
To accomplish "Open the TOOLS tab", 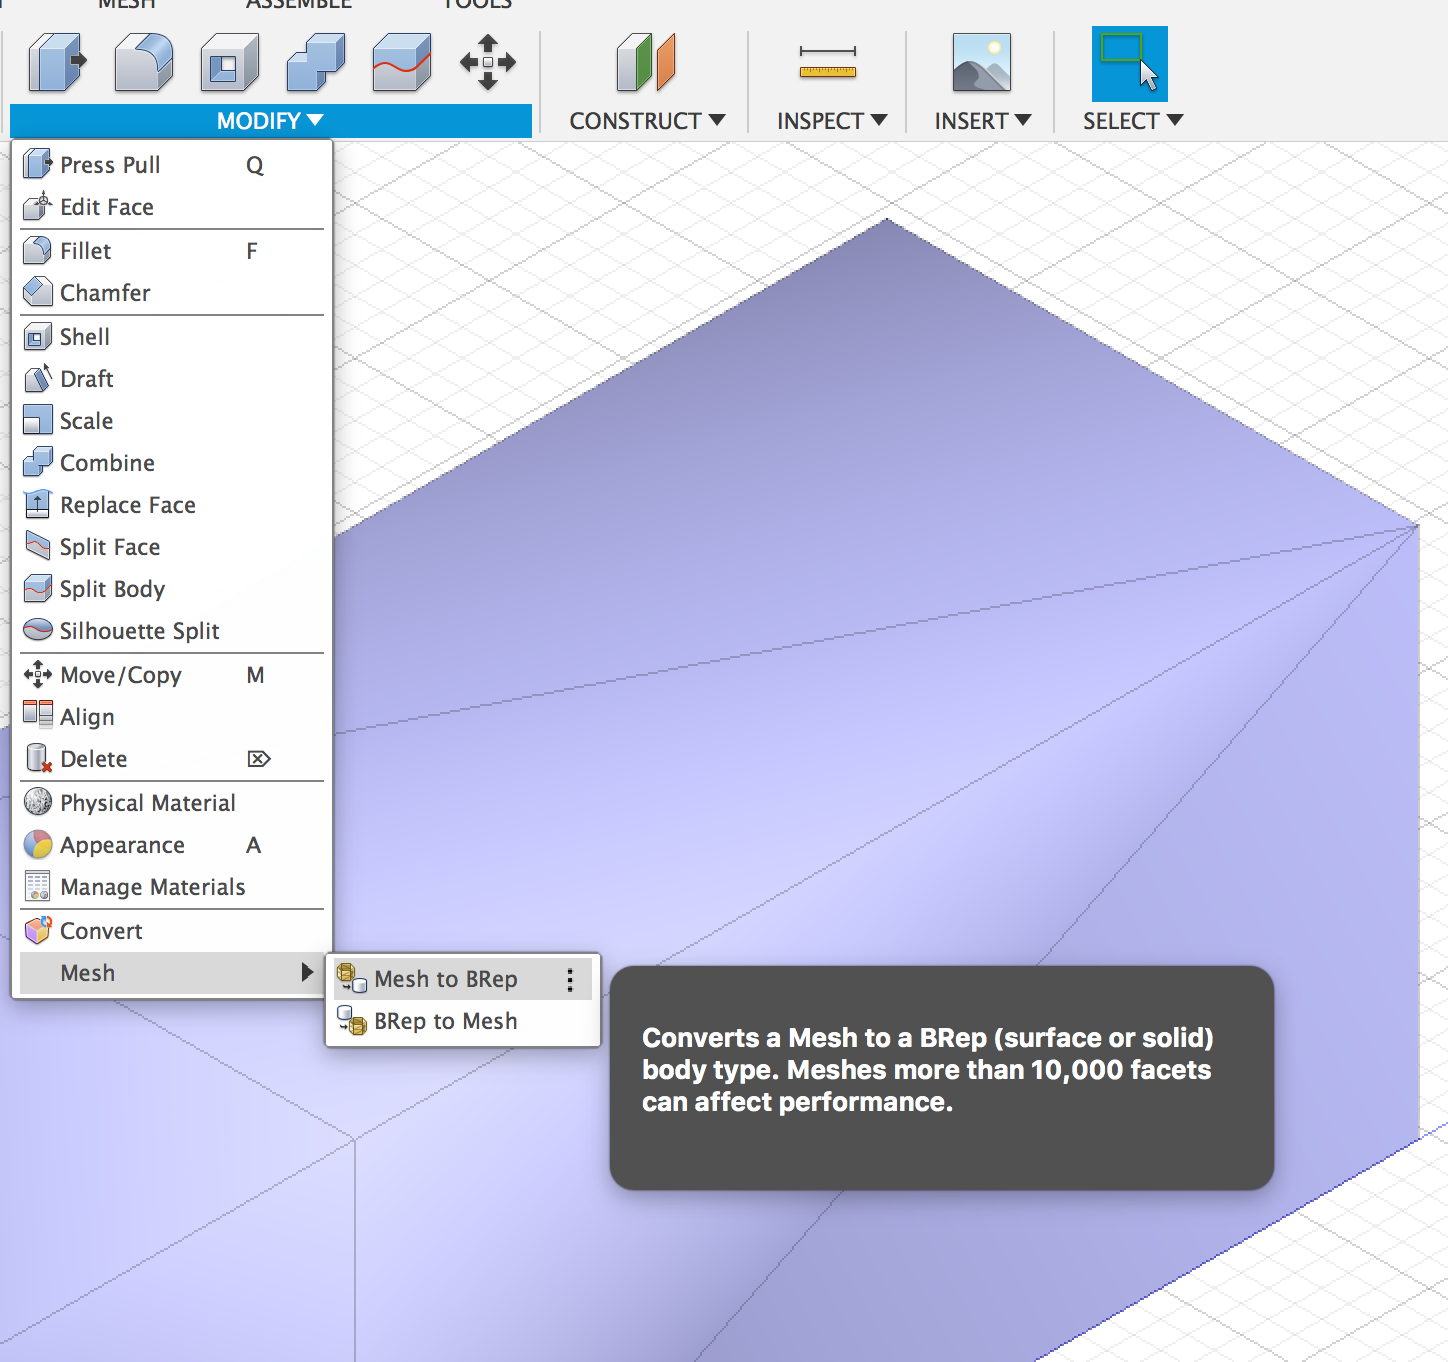I will (x=477, y=5).
